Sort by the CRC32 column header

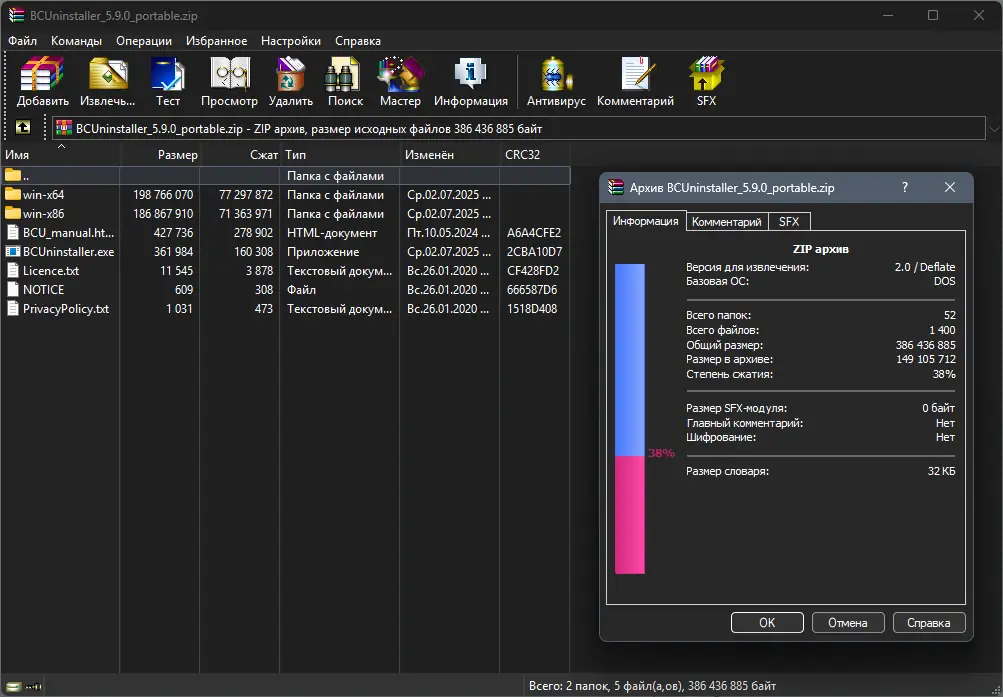(535, 155)
